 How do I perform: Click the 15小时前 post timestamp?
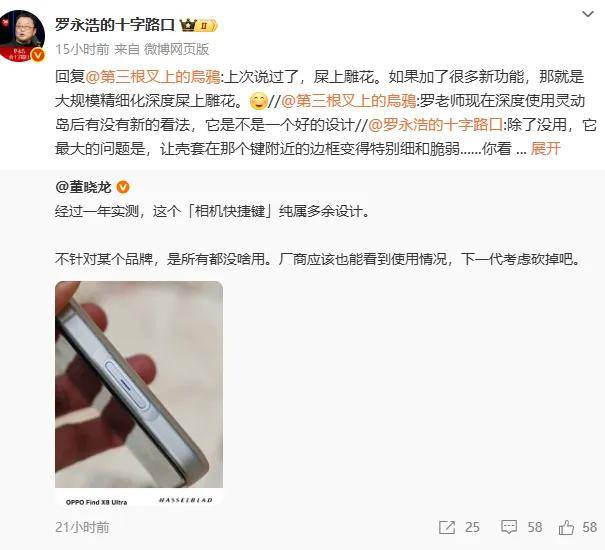82,49
